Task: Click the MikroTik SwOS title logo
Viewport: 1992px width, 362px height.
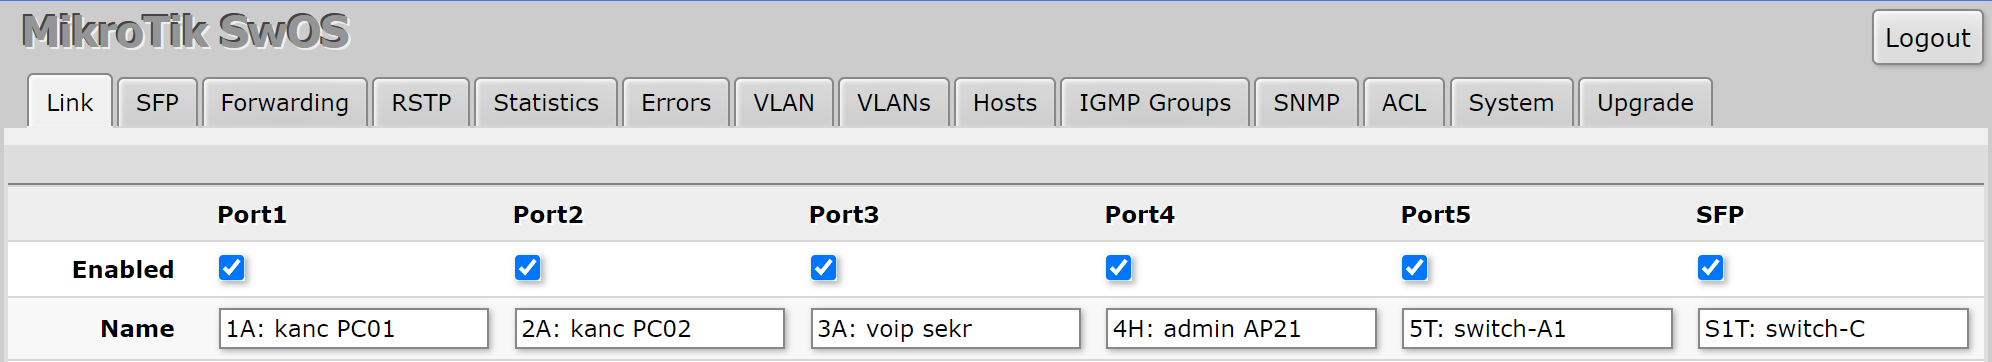Action: click(x=186, y=32)
